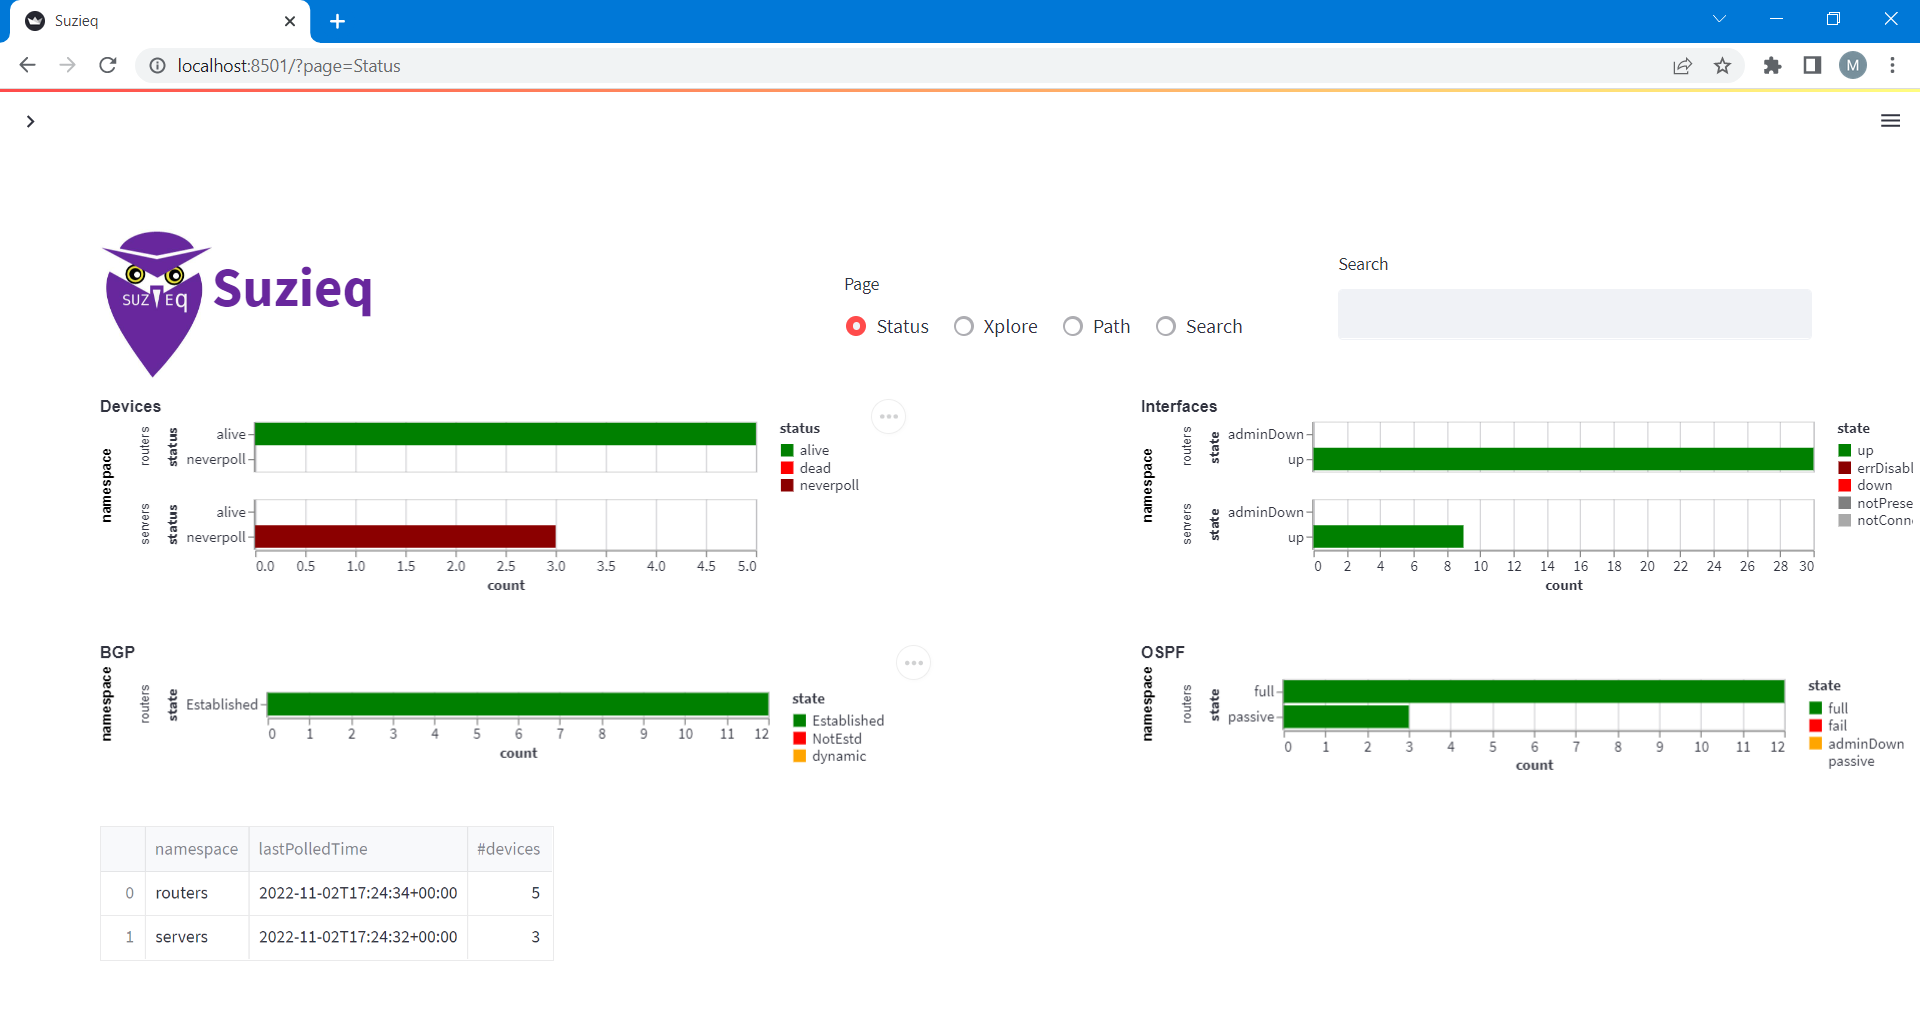
Task: Click the Devices chart title
Action: click(x=130, y=406)
